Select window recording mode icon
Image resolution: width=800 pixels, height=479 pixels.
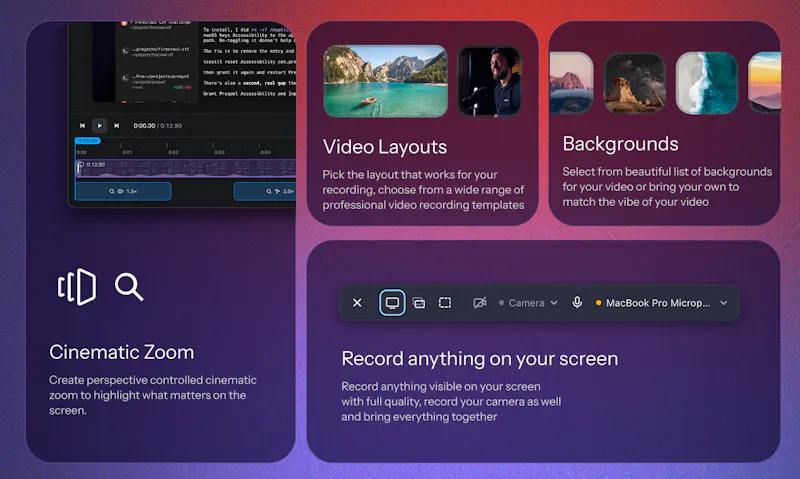click(419, 303)
